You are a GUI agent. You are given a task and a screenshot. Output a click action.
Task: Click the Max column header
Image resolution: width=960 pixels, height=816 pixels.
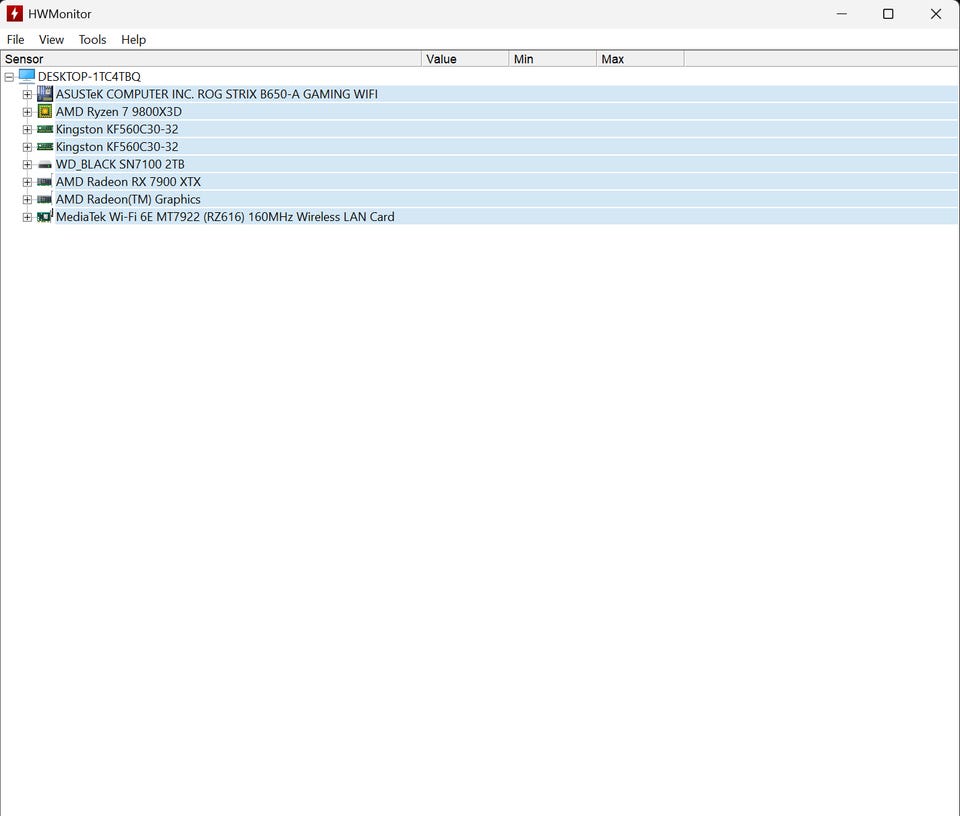640,59
